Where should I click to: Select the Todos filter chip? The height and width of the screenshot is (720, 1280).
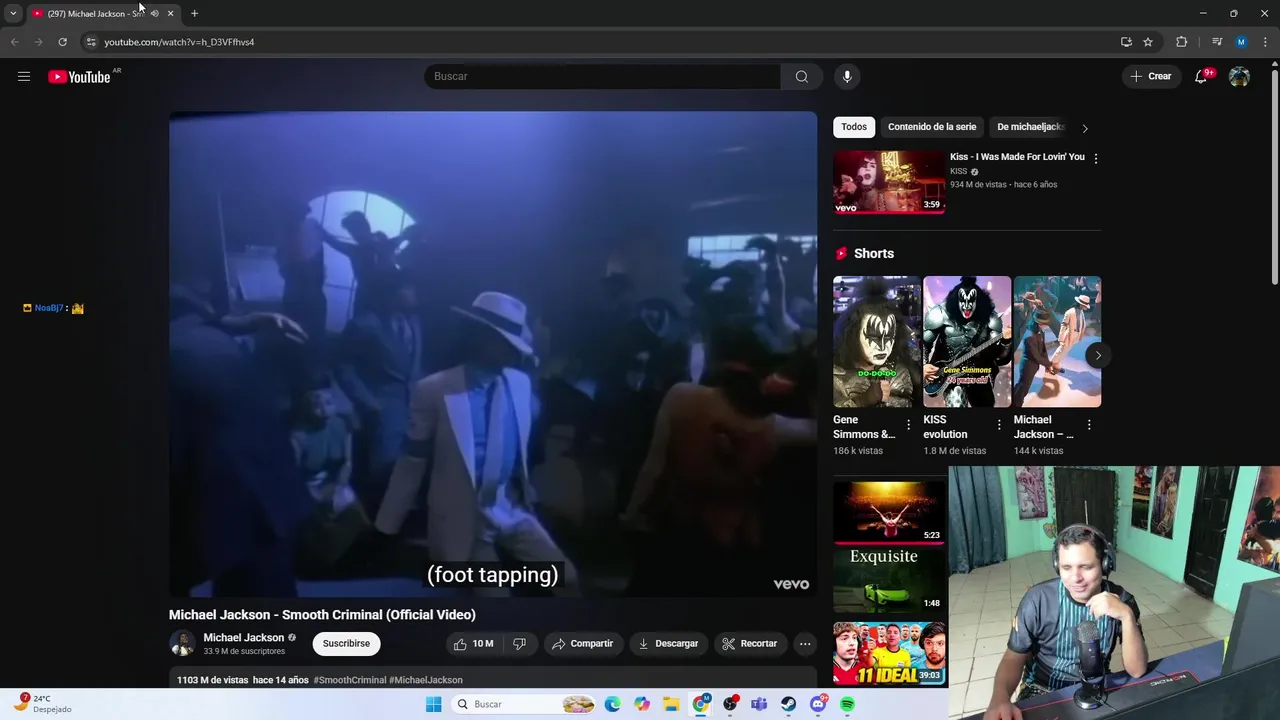pos(854,127)
